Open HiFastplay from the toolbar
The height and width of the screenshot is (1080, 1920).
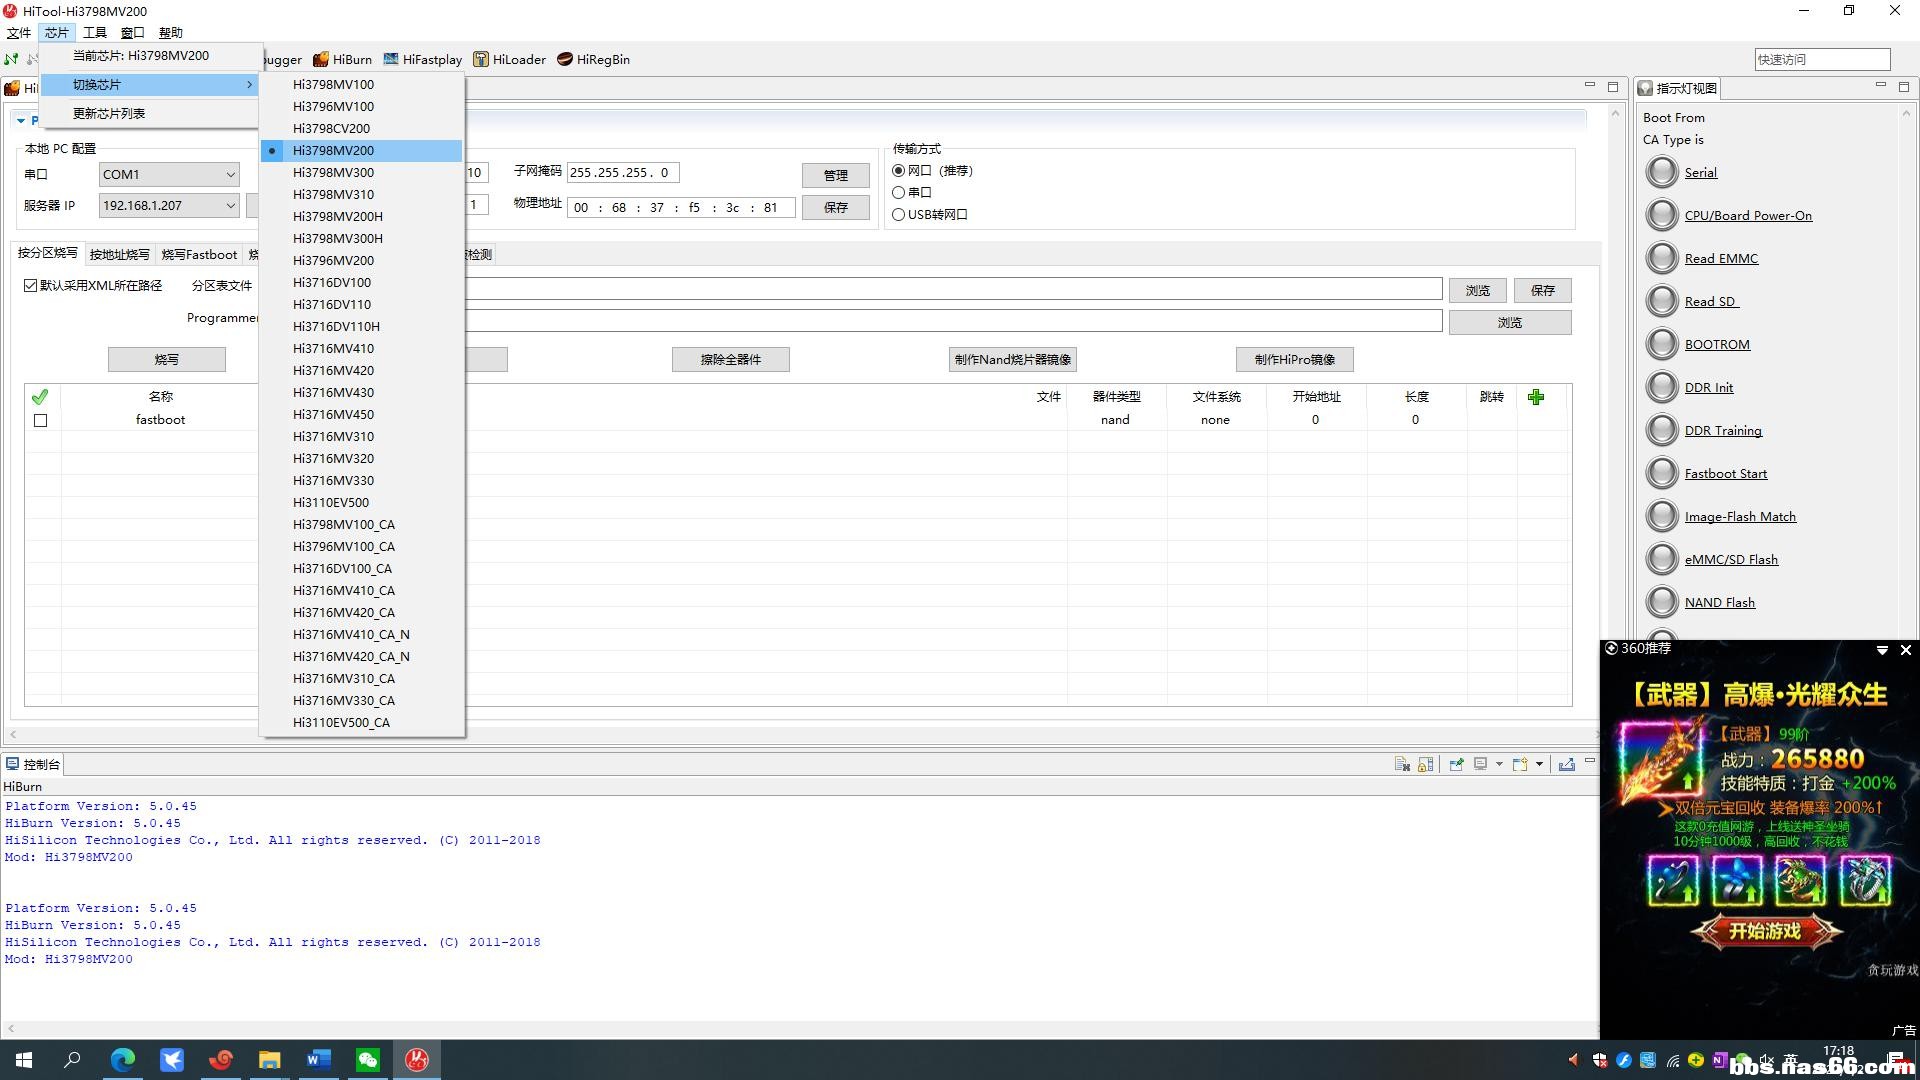[x=422, y=59]
